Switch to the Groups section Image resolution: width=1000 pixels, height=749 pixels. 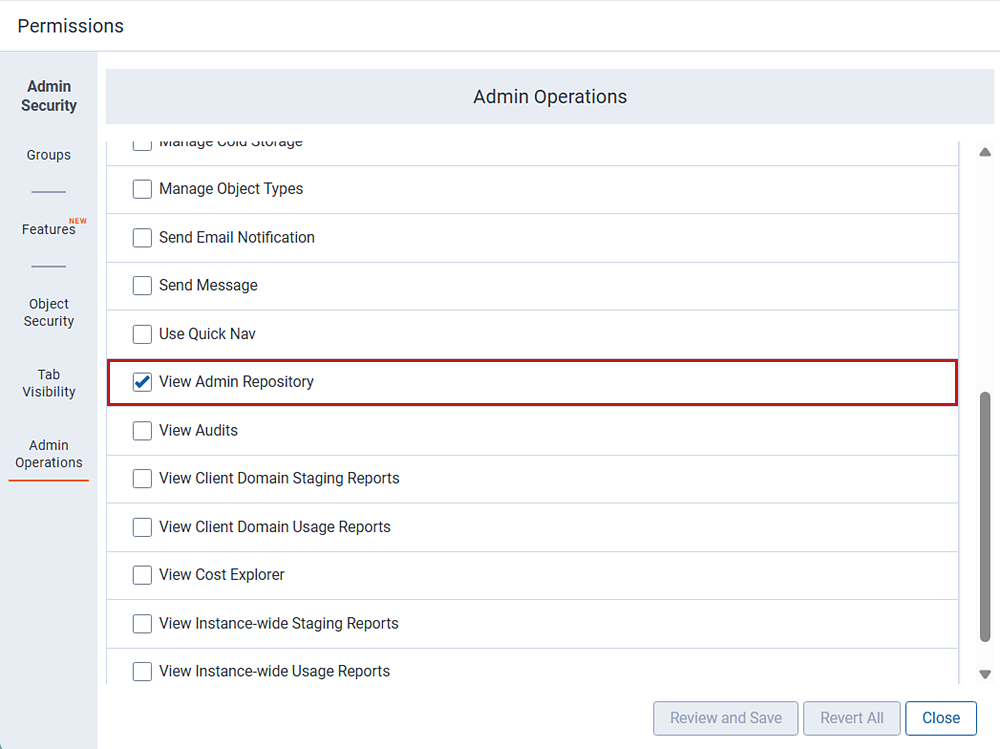point(48,155)
